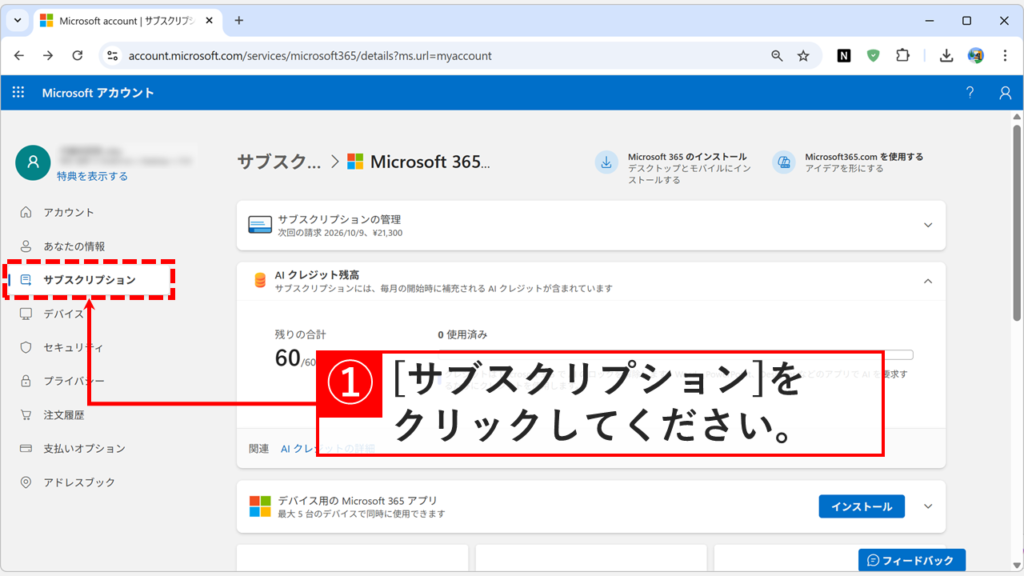1024x576 pixels.
Task: Open セキュリティ in the sidebar
Action: click(73, 347)
